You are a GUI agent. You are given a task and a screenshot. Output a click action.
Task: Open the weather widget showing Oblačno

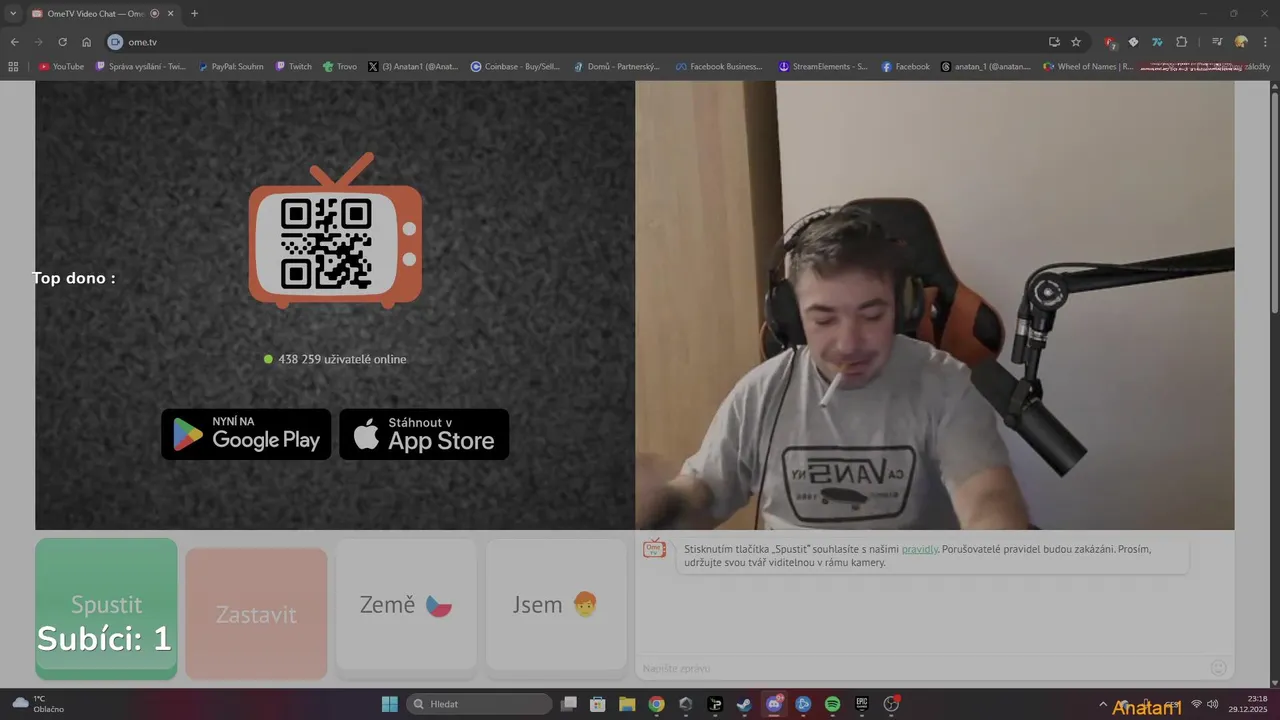38,704
